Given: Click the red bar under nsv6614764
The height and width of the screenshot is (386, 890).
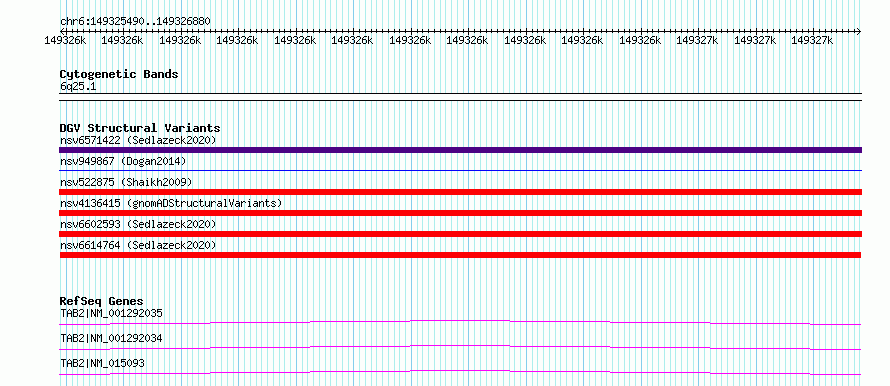Looking at the screenshot, I should [460, 255].
